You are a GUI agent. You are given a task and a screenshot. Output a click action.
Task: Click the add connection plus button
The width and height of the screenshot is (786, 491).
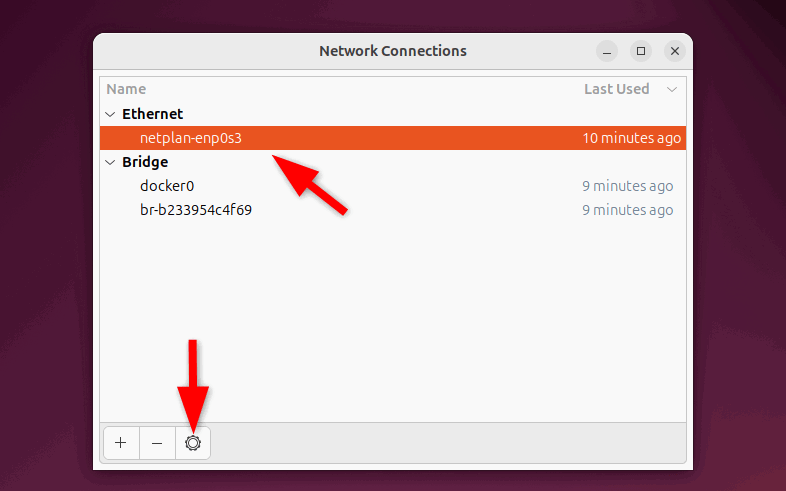(x=121, y=443)
